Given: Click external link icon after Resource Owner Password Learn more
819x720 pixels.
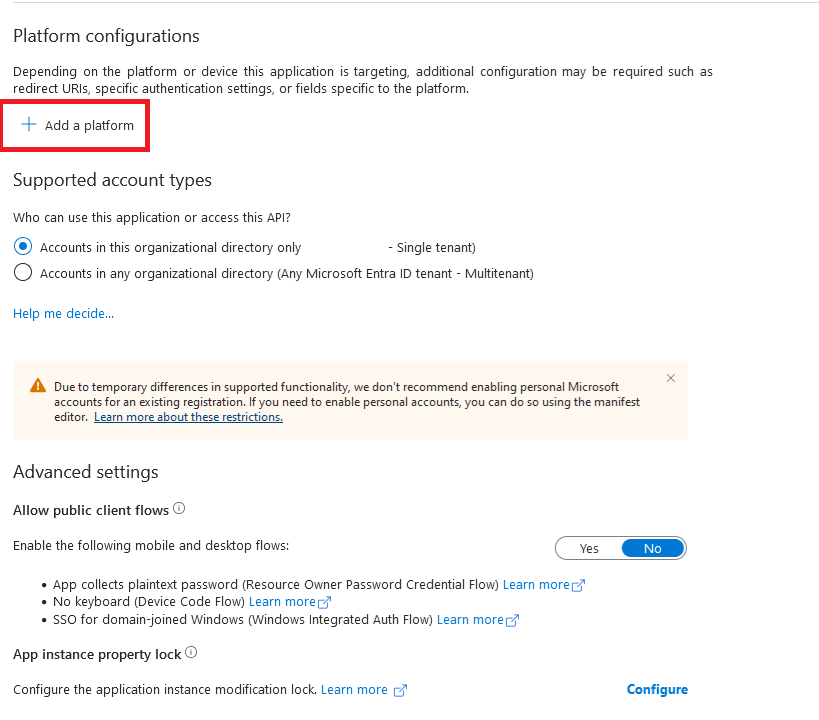Looking at the screenshot, I should [579, 586].
